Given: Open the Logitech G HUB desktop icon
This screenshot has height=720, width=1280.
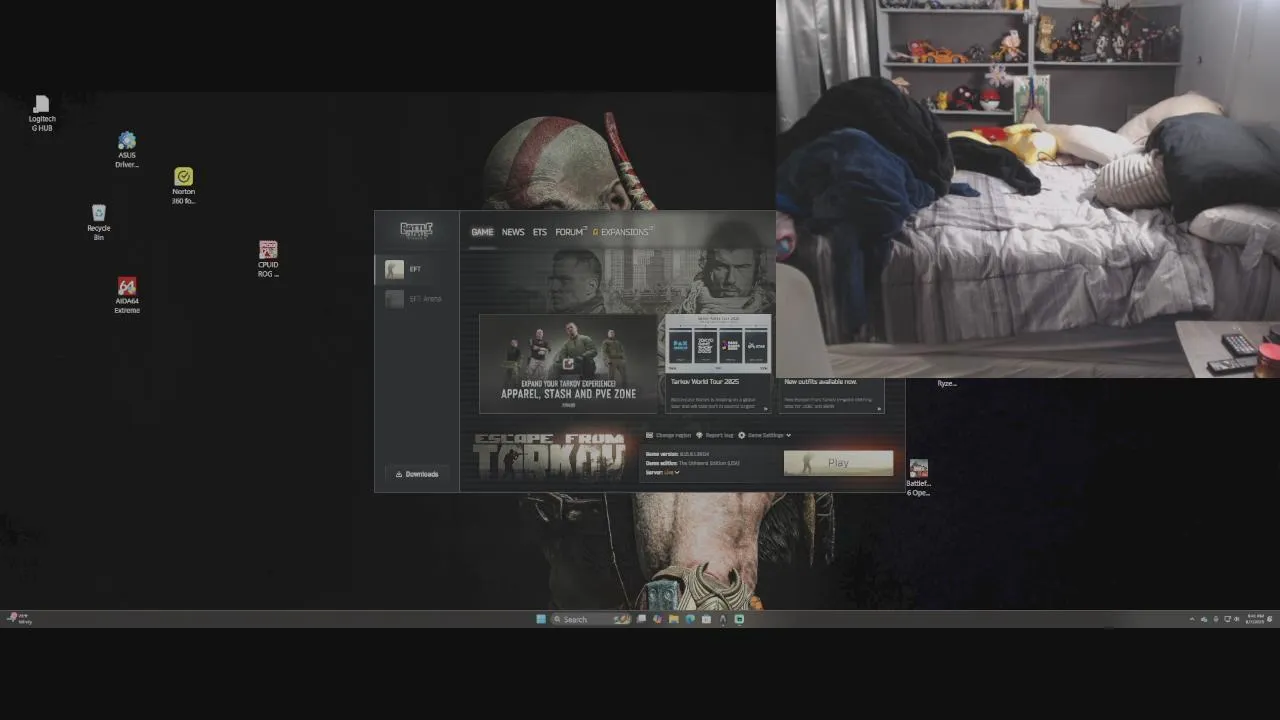Looking at the screenshot, I should 41,113.
